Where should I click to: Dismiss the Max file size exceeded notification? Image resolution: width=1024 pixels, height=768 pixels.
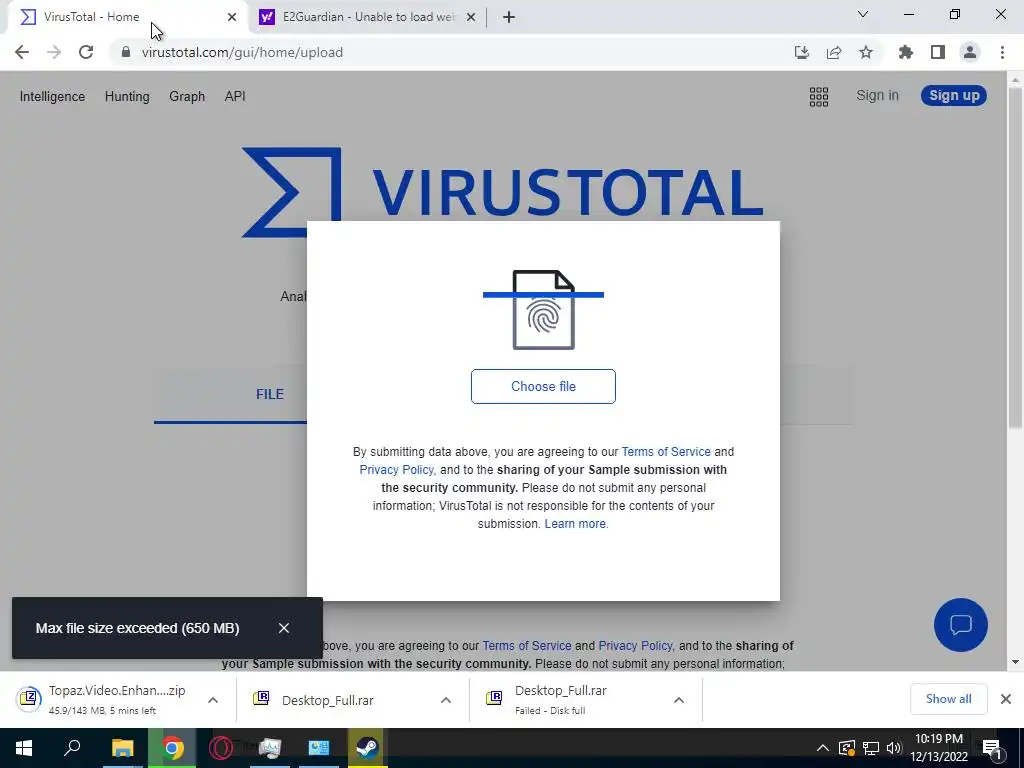pyautogui.click(x=283, y=628)
